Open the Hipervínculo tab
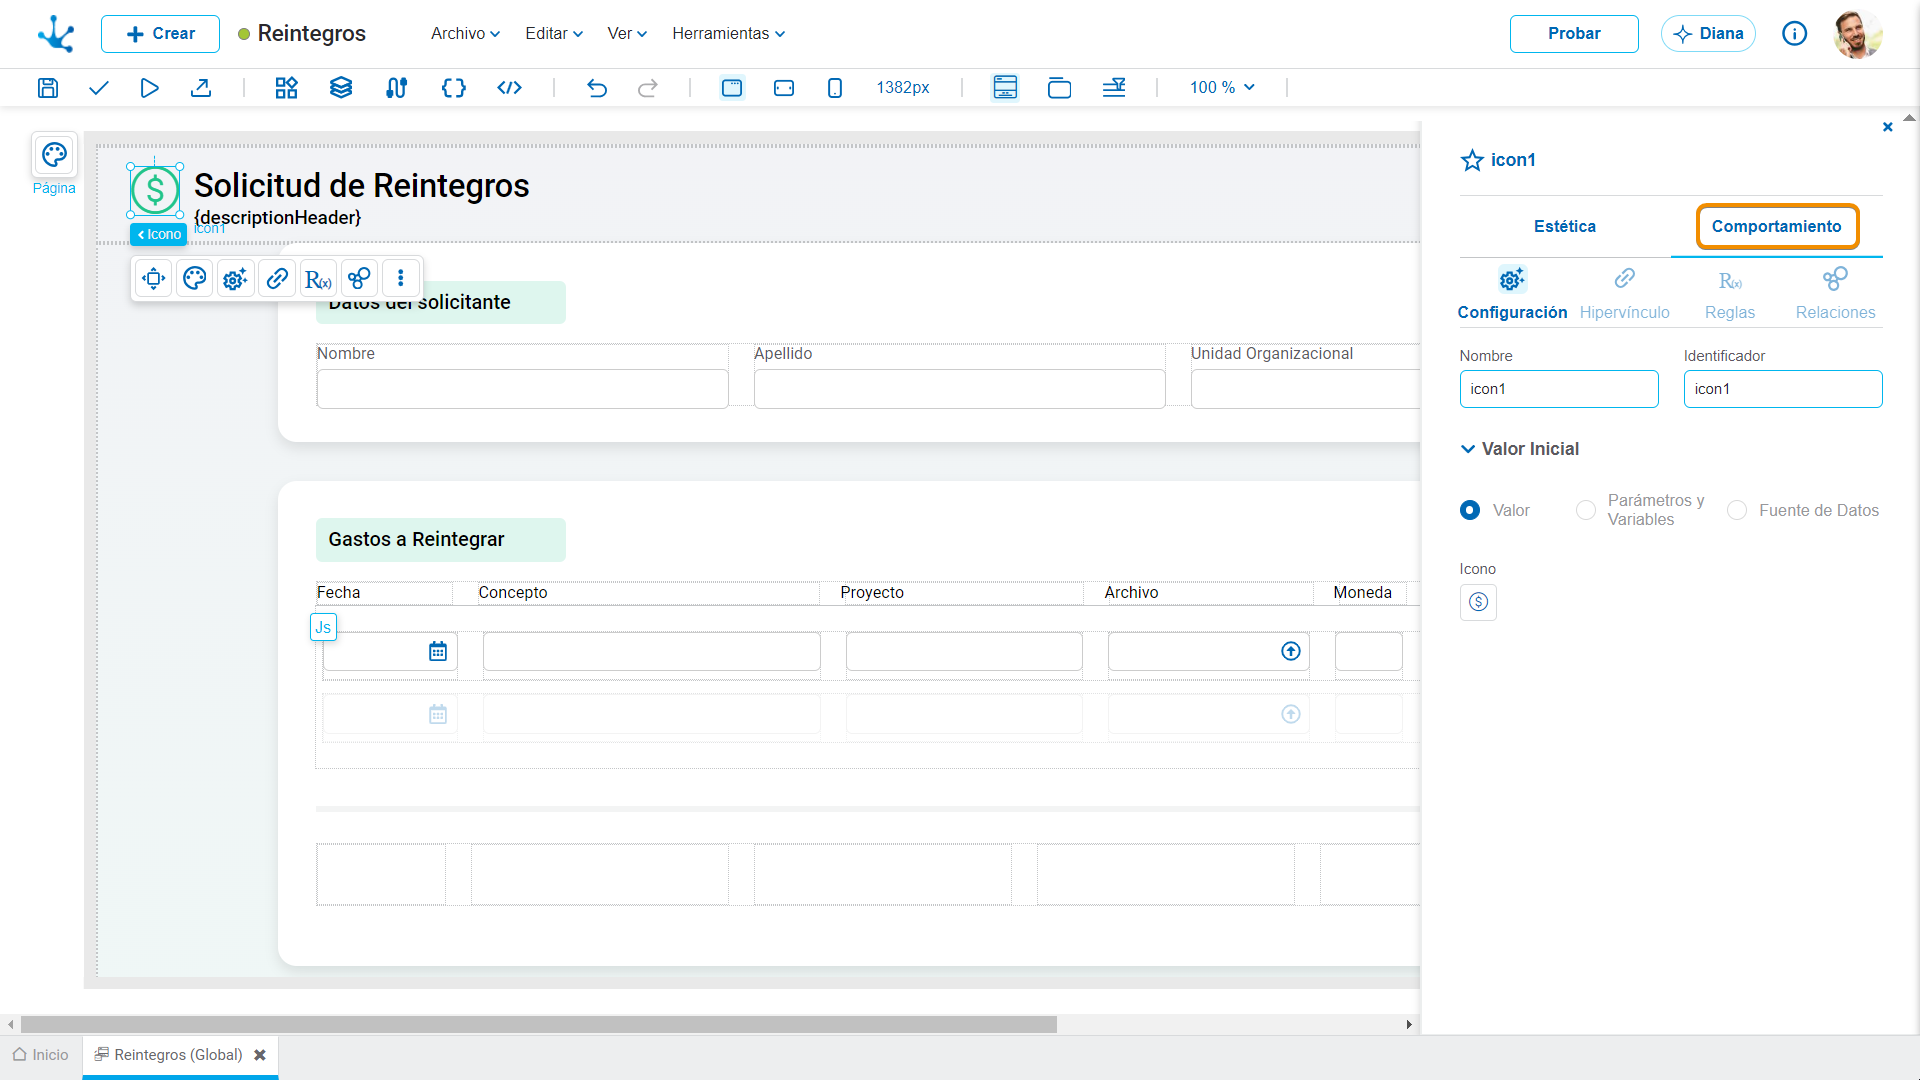This screenshot has height=1080, width=1920. point(1625,295)
